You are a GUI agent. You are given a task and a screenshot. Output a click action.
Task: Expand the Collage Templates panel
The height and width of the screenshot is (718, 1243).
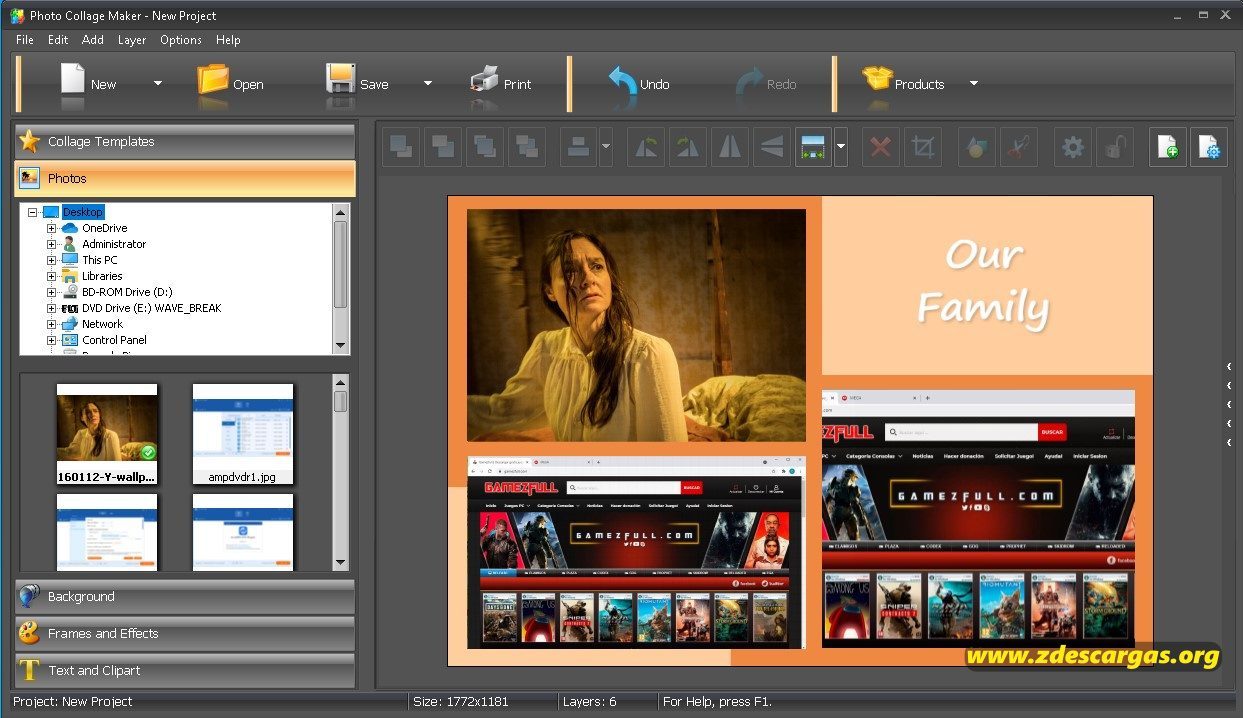(x=185, y=141)
